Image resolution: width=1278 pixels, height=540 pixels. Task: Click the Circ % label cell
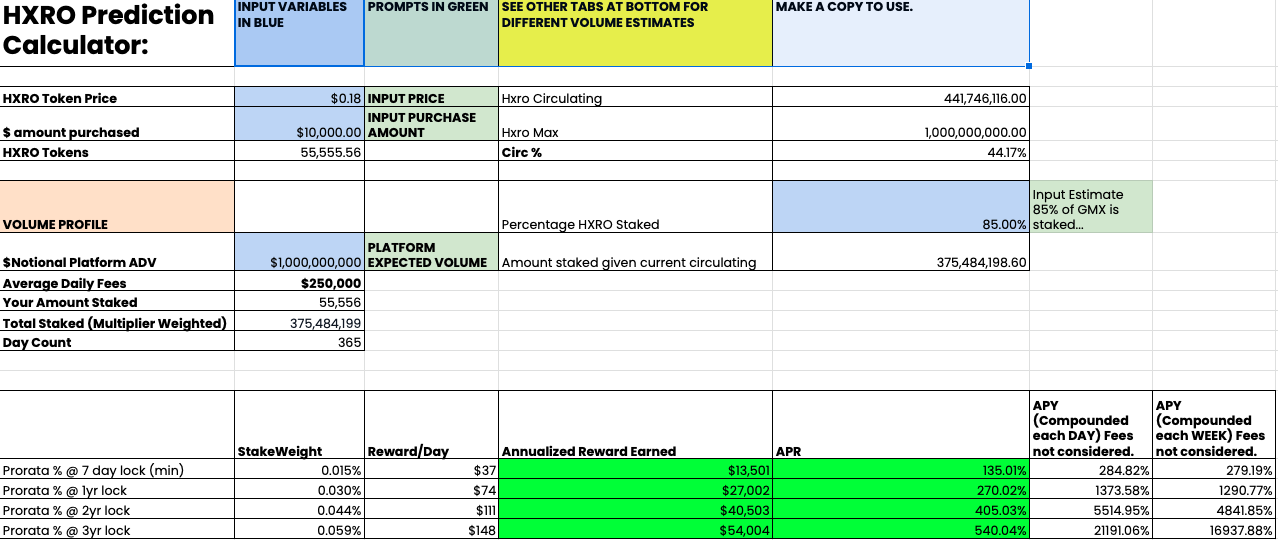click(635, 152)
